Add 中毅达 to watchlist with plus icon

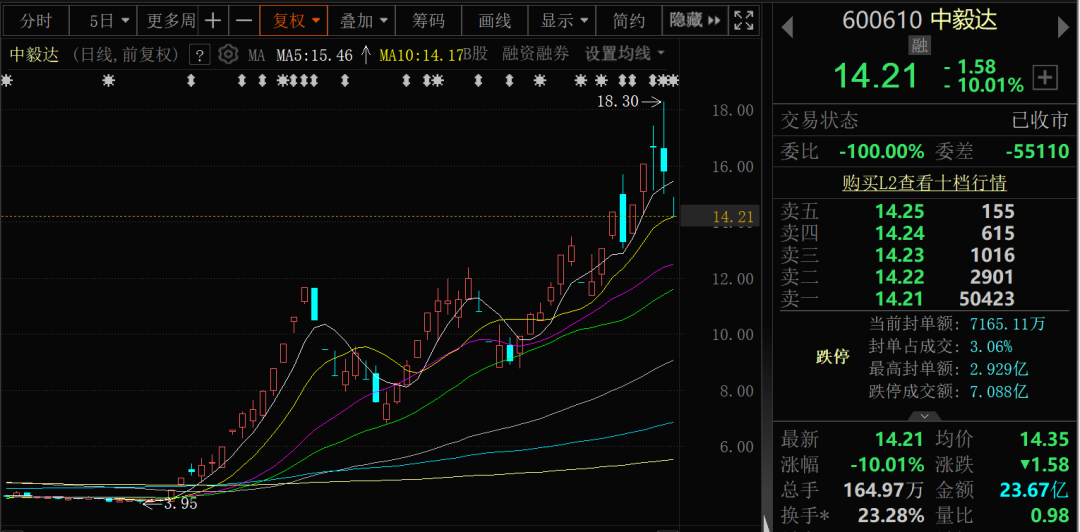click(1045, 77)
